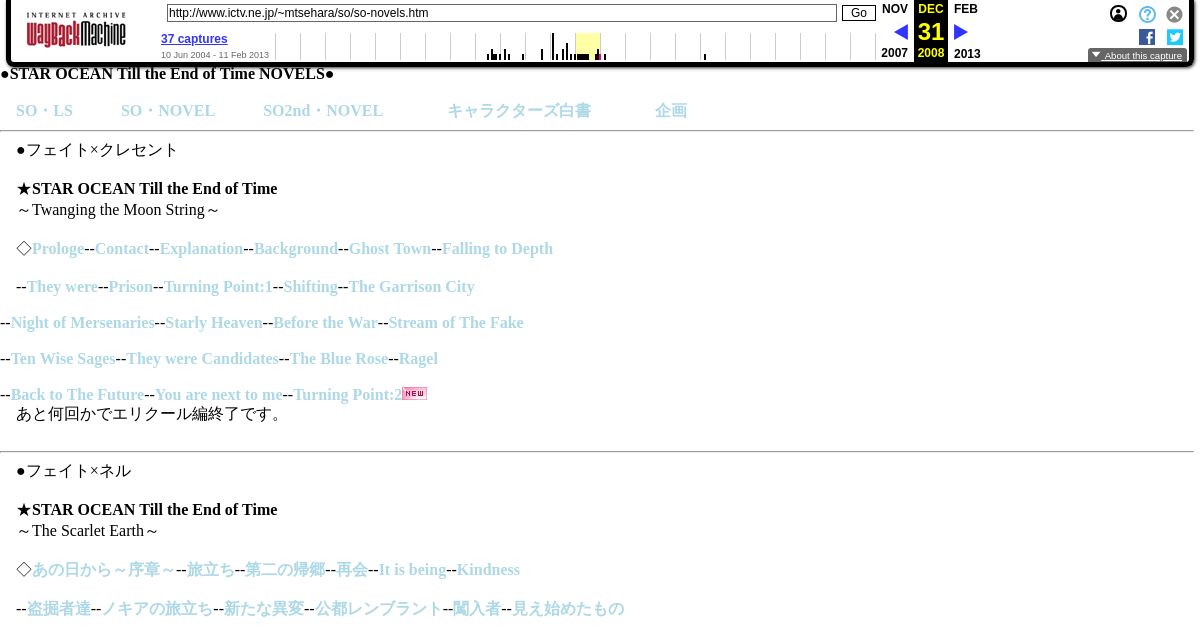
Task: Open Night of Mersenaries chapter
Action: click(x=82, y=323)
